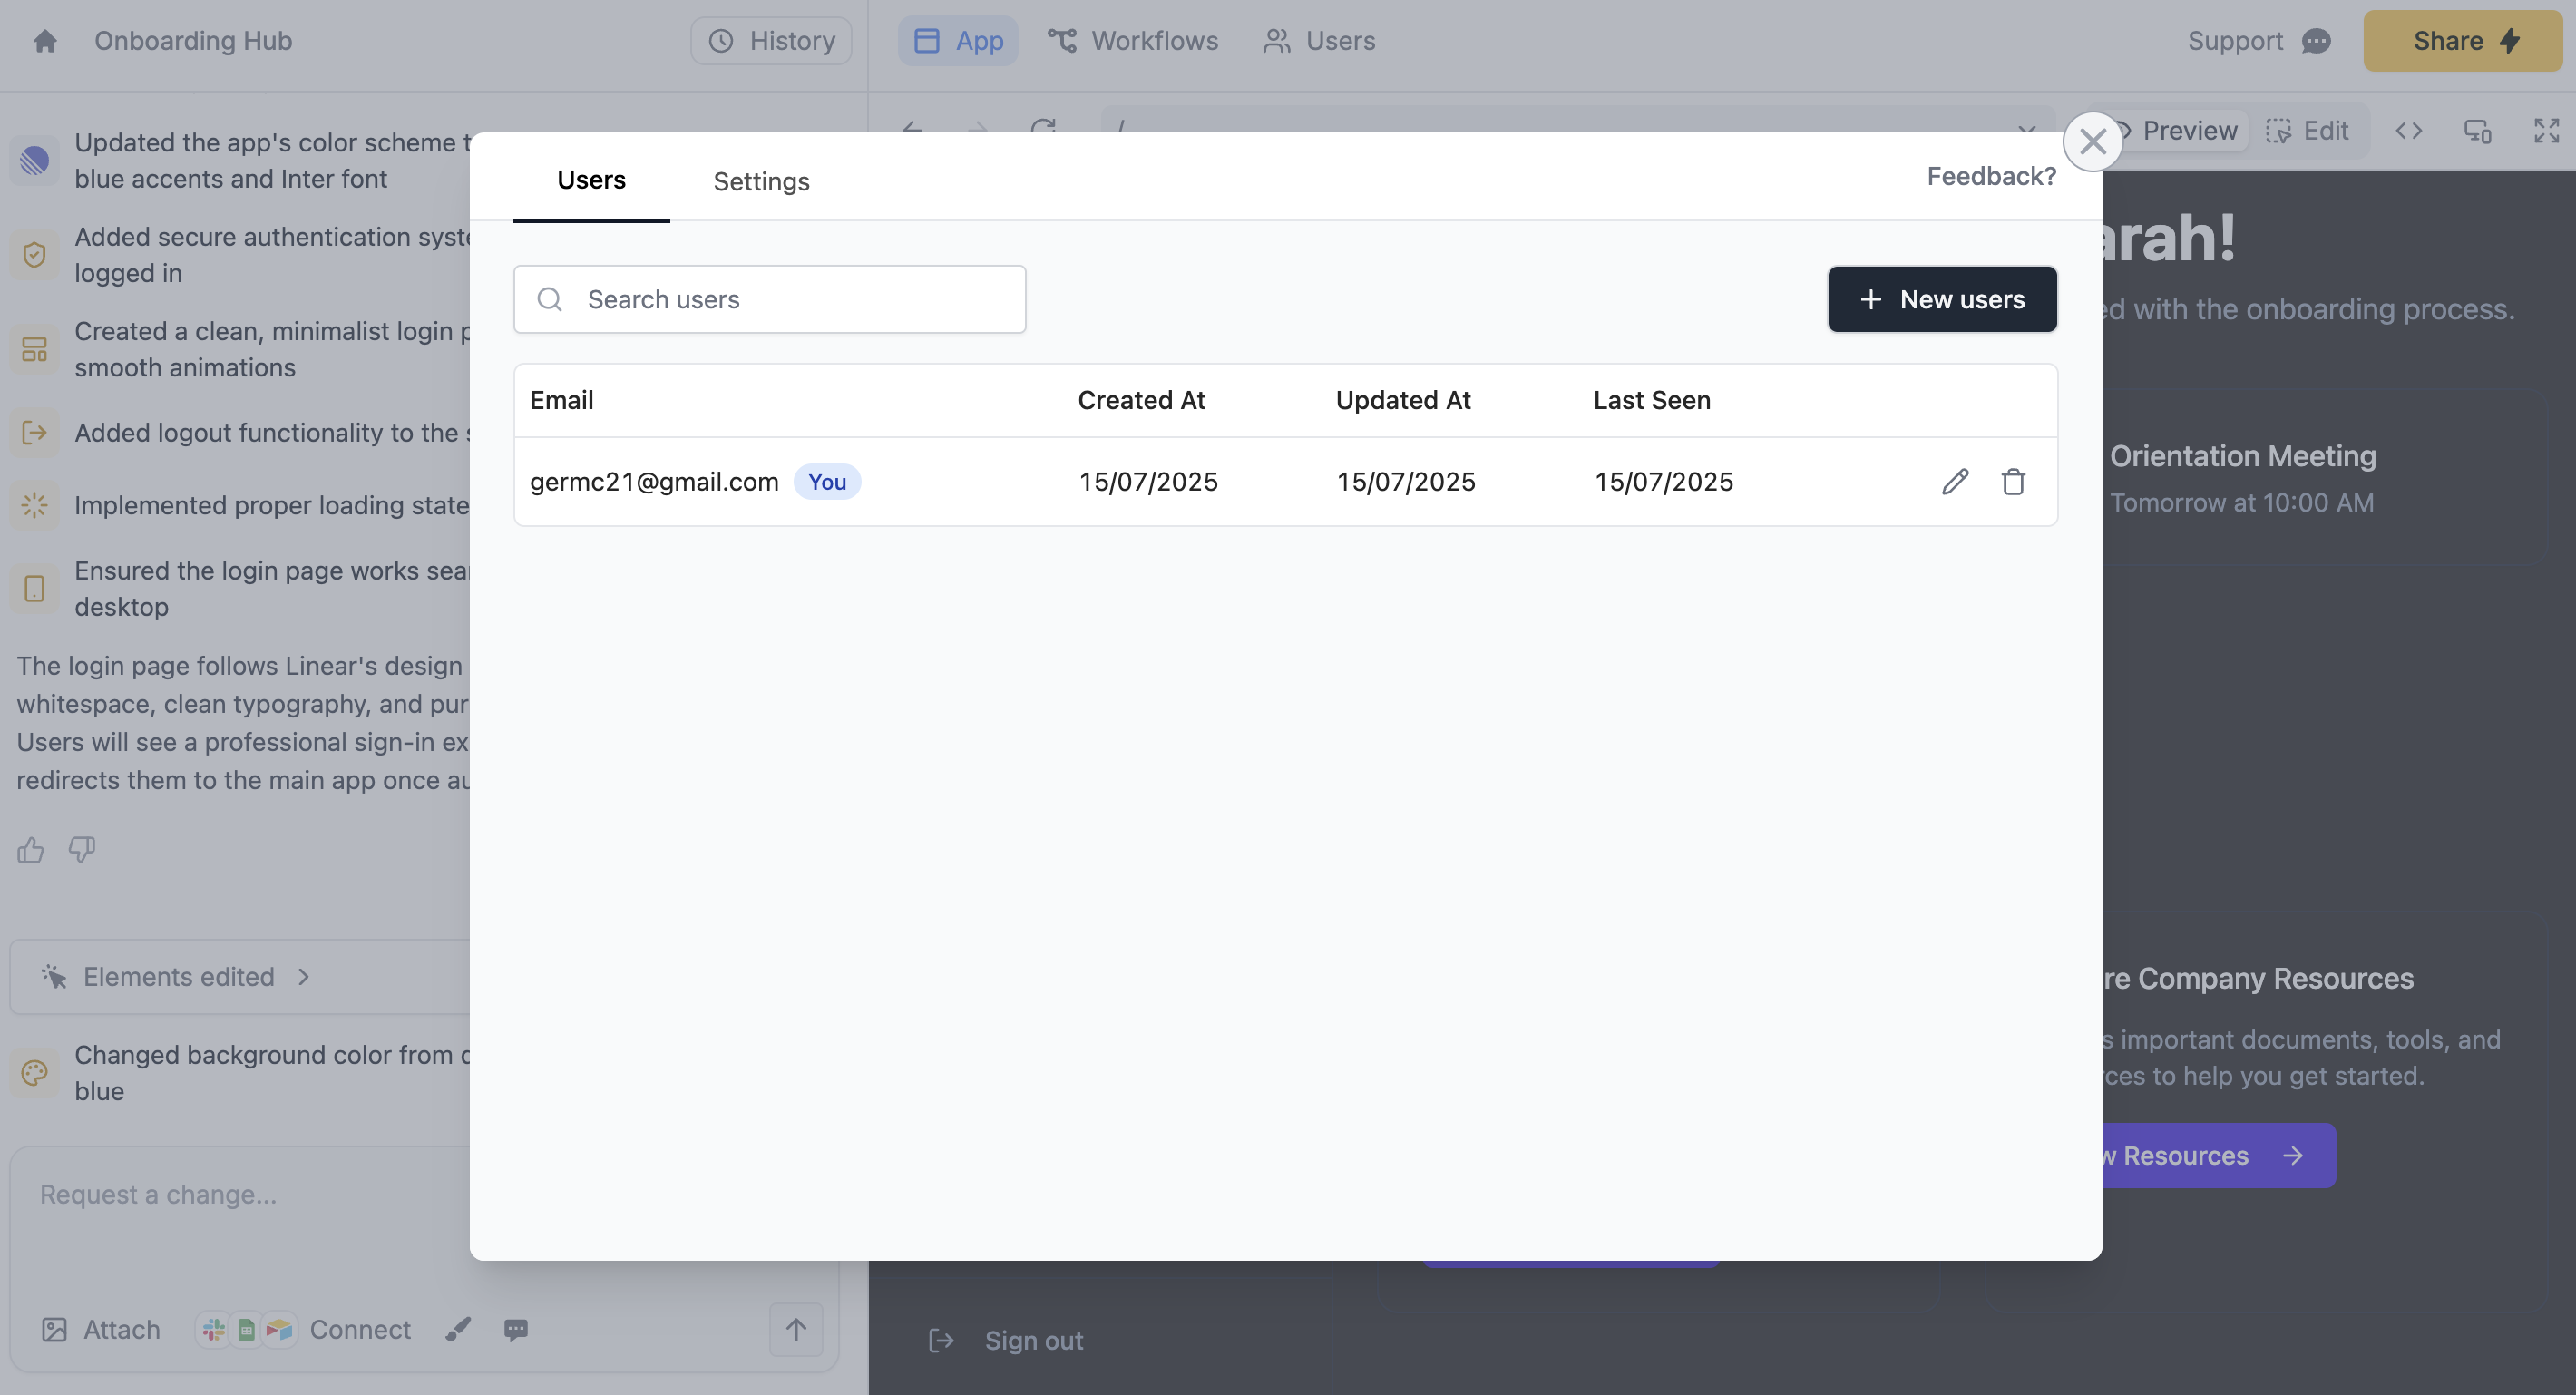Click the pencil edit icon on the user row
This screenshot has width=2576, height=1395.
1955,481
